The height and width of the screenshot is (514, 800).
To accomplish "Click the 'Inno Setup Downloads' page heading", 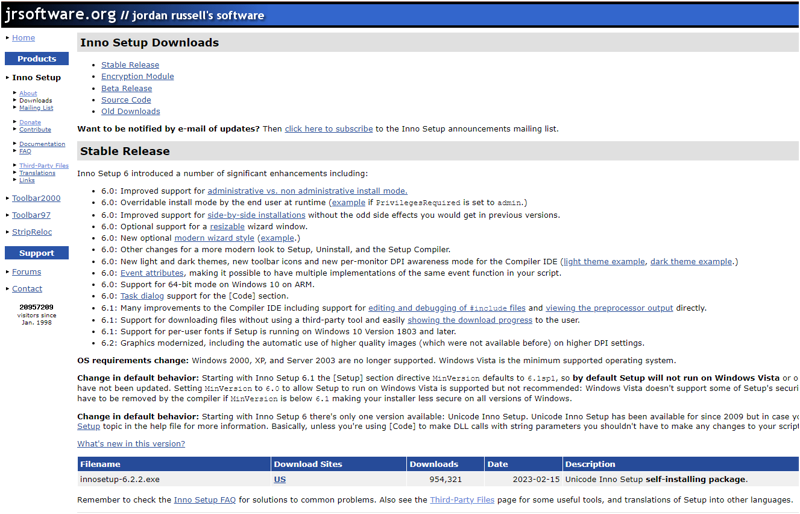I will (x=149, y=42).
